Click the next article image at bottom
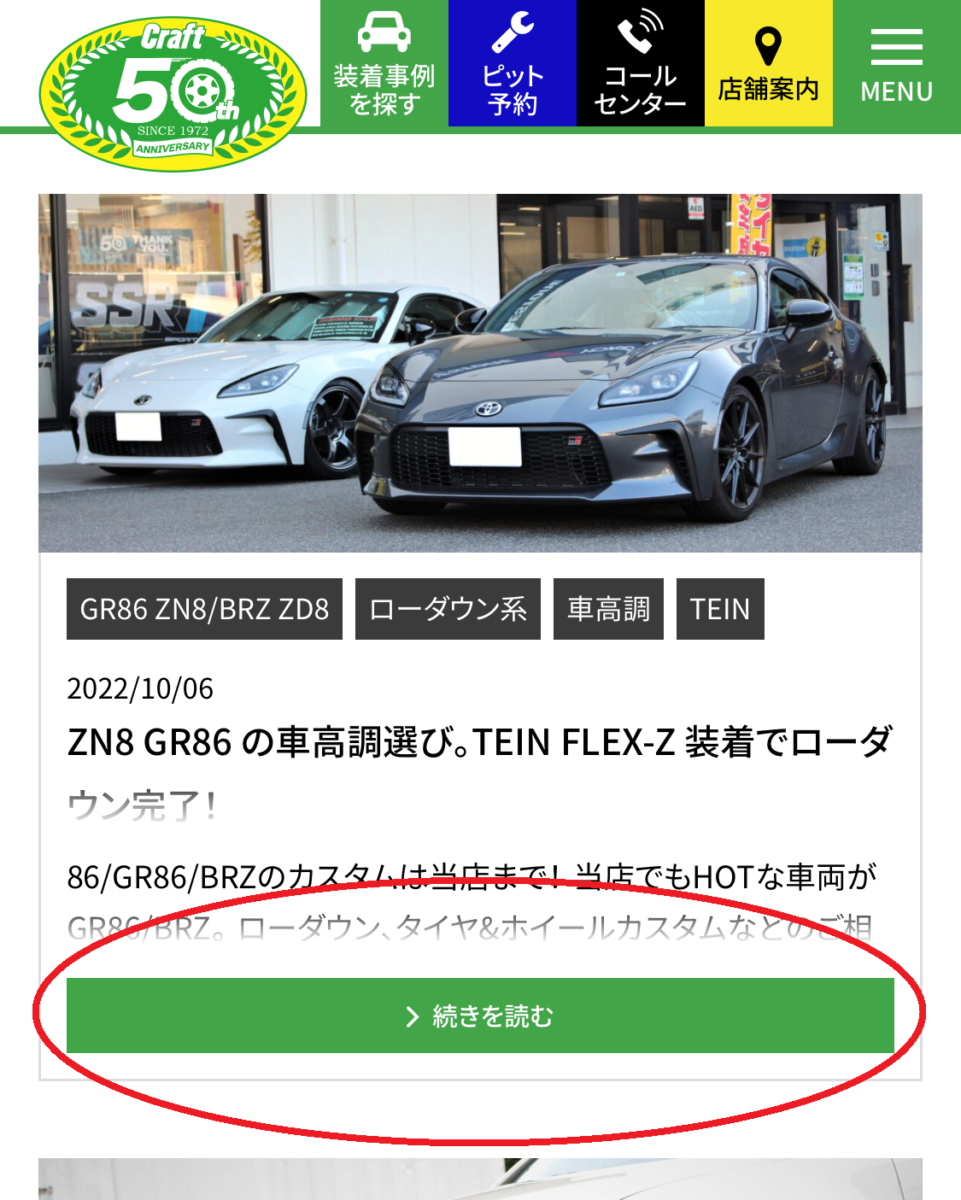 480,1180
